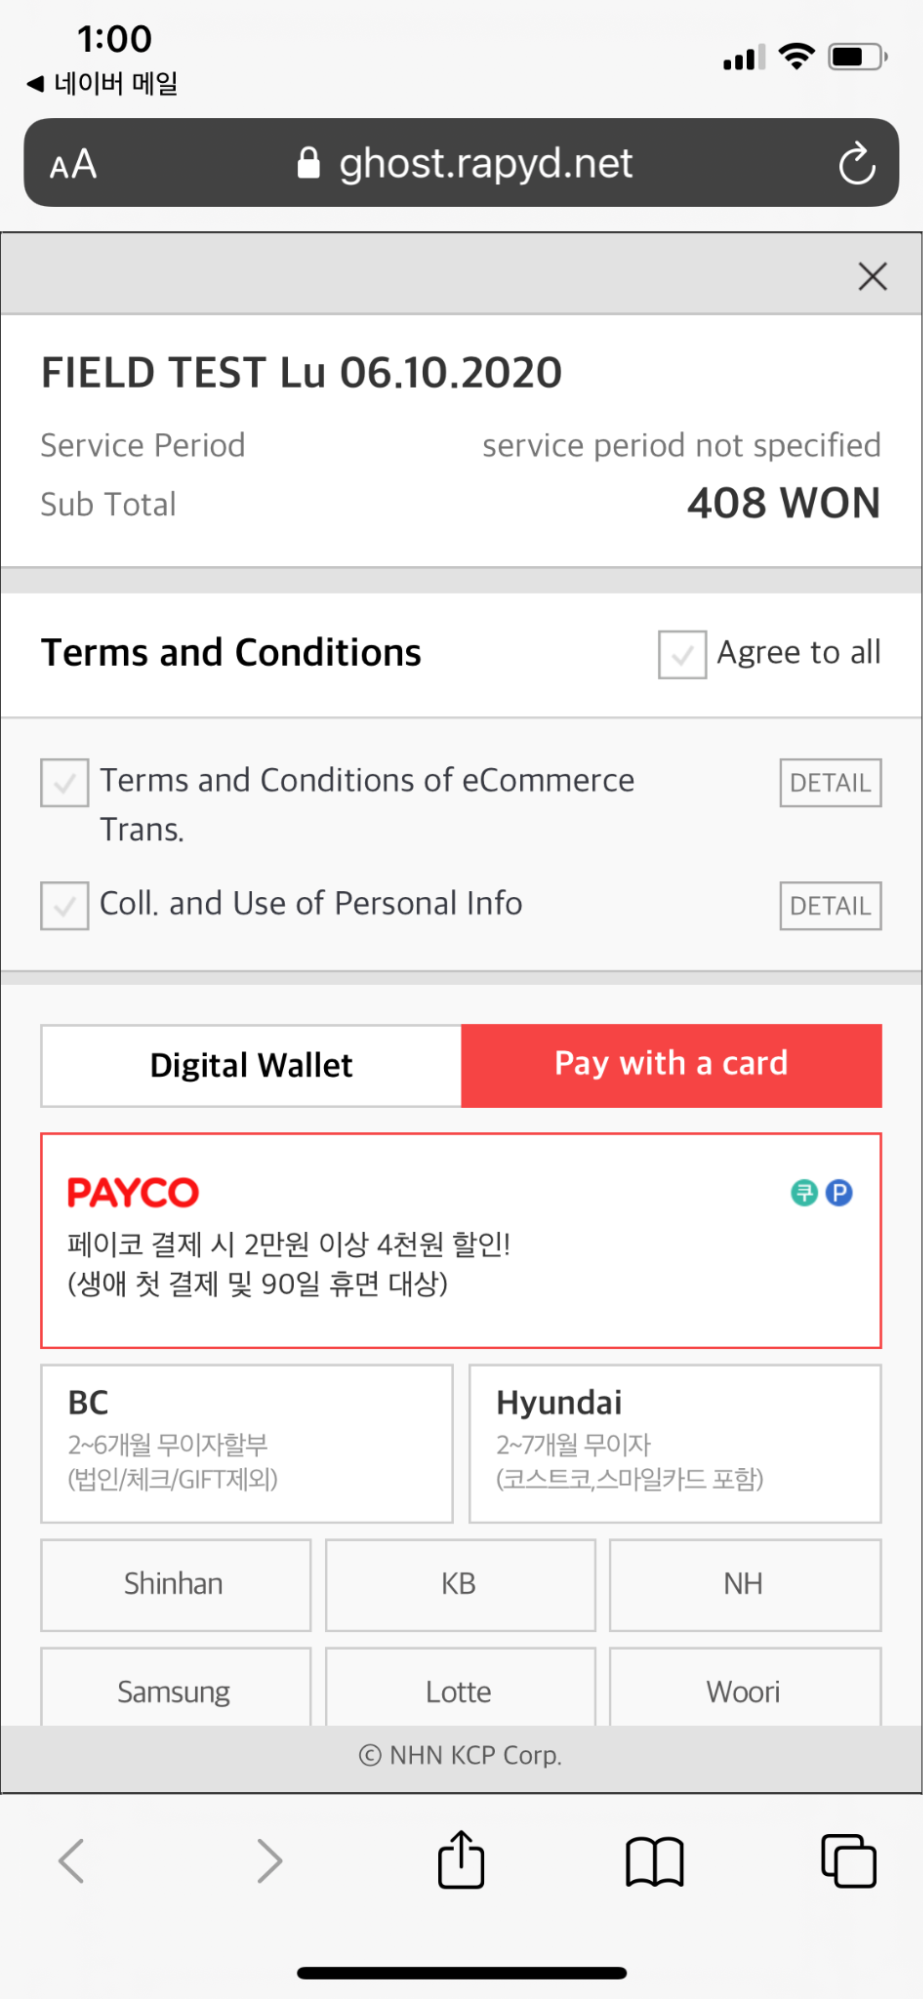The width and height of the screenshot is (924, 1999).
Task: Tap the Safari share icon
Action: (461, 1860)
